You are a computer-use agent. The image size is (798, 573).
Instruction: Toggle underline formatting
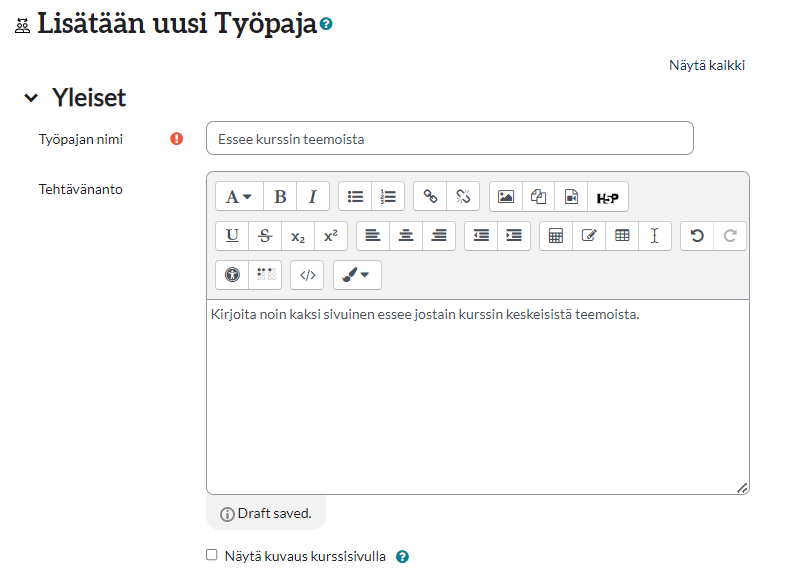point(232,236)
